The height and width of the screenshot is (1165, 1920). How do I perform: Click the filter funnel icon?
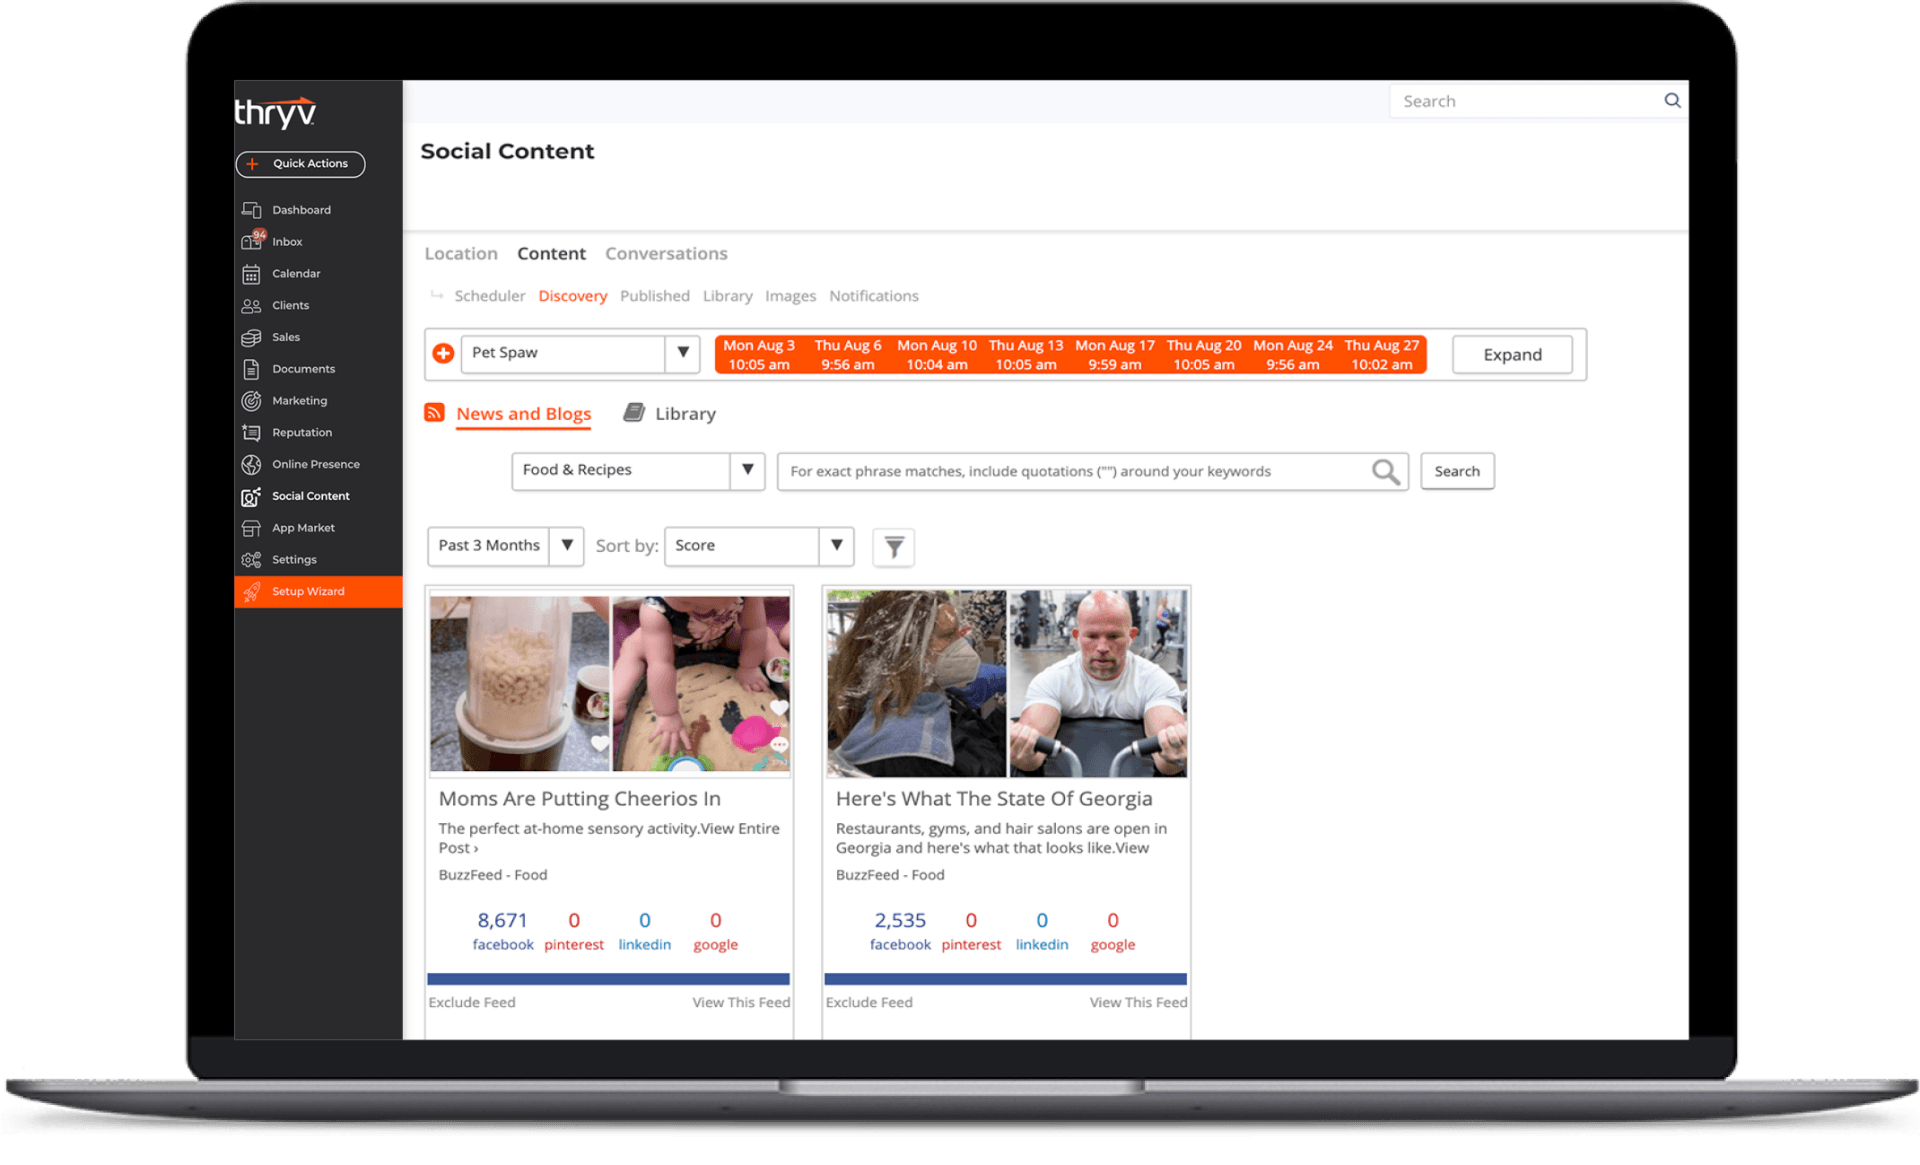tap(894, 547)
